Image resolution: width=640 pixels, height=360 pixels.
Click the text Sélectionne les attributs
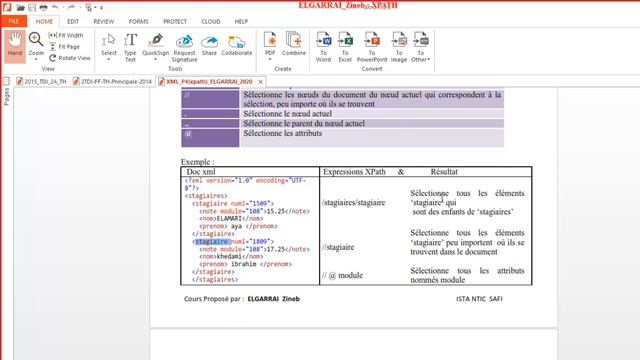282,133
